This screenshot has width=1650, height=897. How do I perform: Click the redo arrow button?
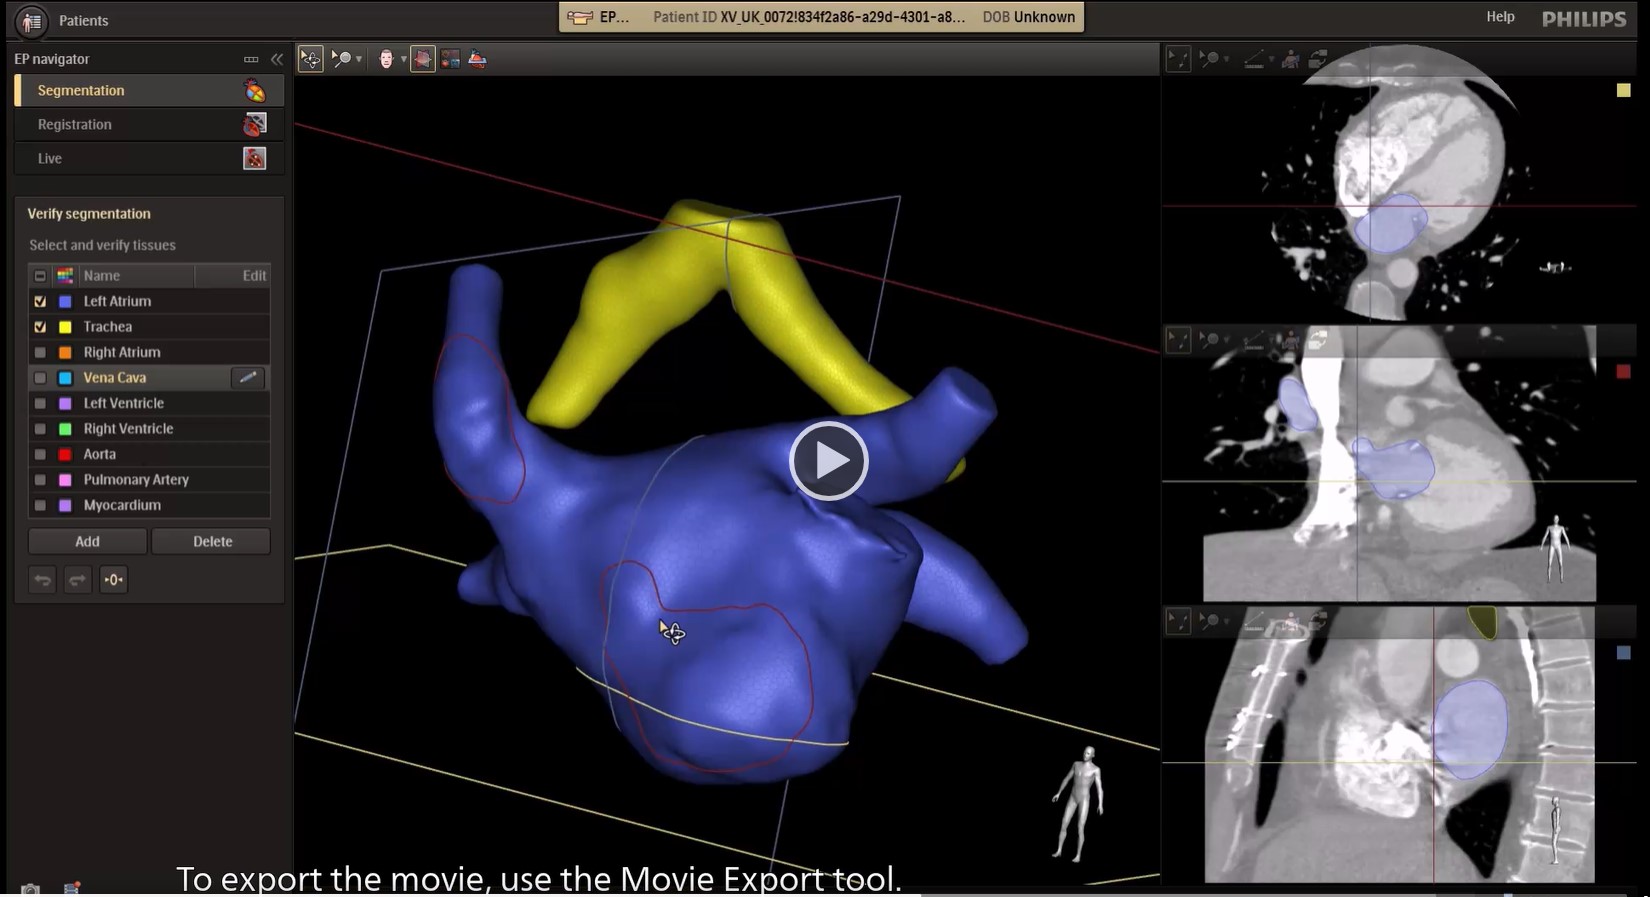(x=77, y=580)
